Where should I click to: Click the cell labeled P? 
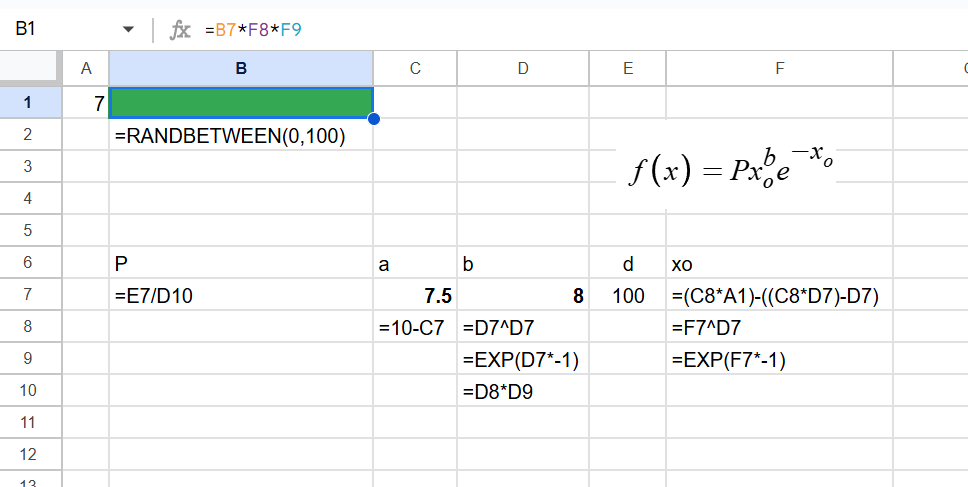point(241,263)
